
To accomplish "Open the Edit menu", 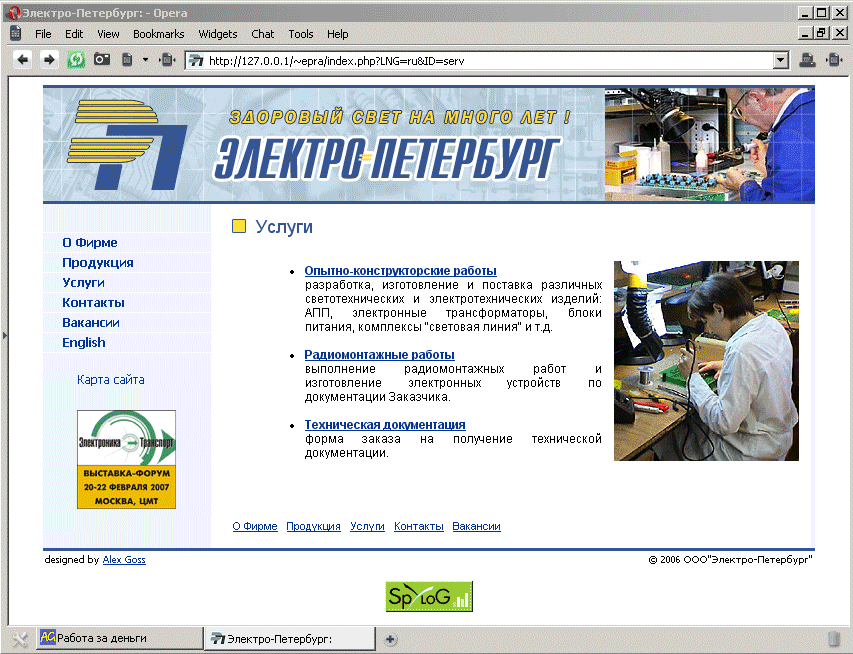I will (x=74, y=34).
